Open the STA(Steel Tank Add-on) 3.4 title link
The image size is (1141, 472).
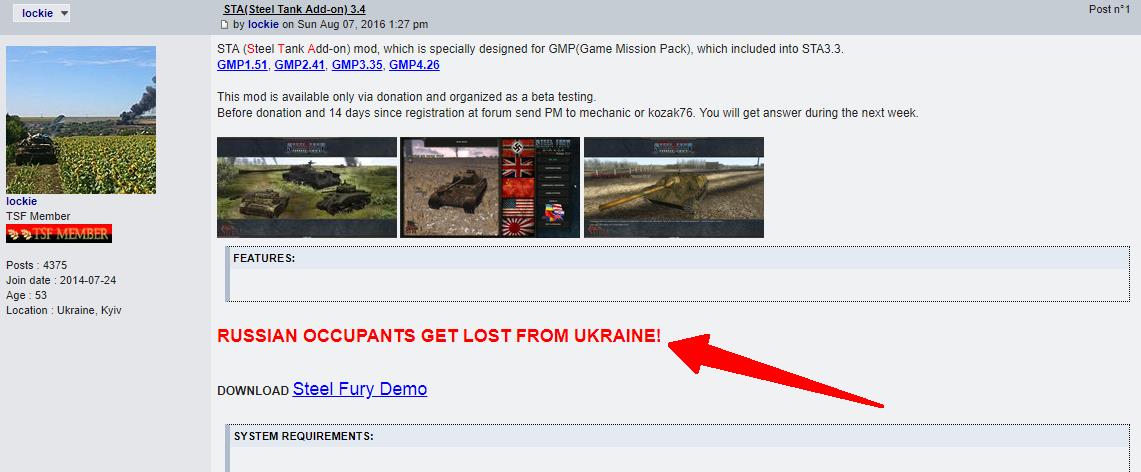click(295, 9)
